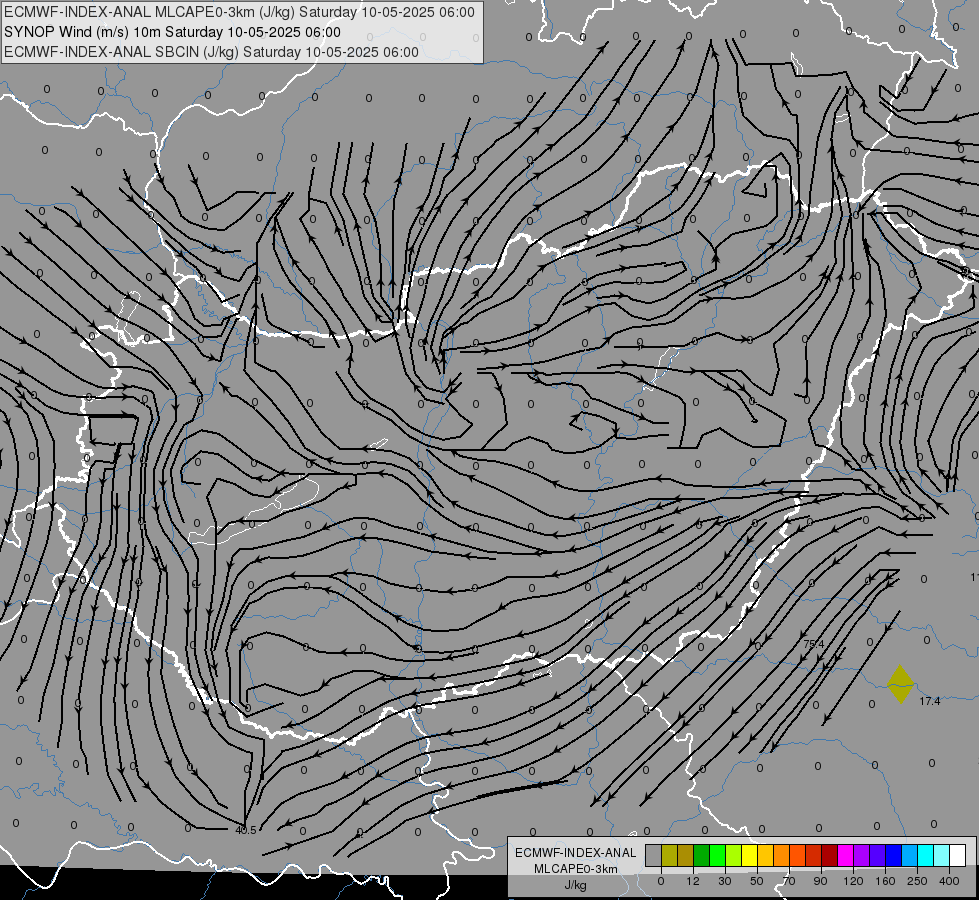Image resolution: width=979 pixels, height=900 pixels.
Task: Click the legend tick label 120
Action: [x=854, y=881]
